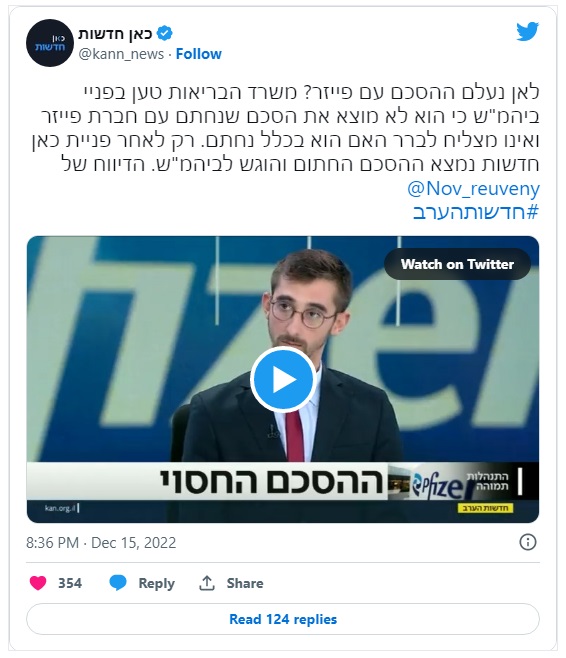Open the tweet info circle icon

pos(528,542)
